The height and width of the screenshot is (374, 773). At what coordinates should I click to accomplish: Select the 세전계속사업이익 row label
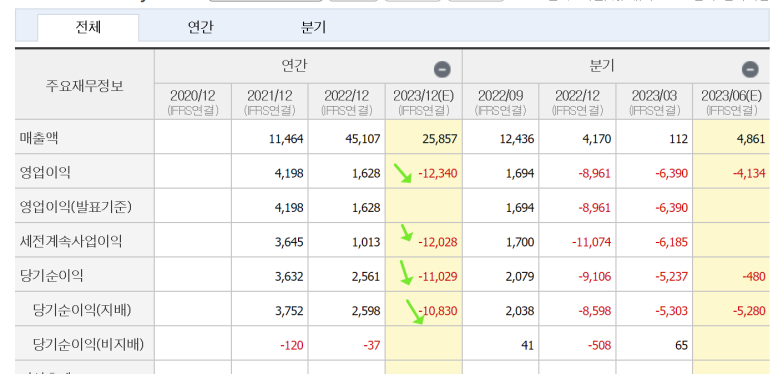tap(70, 242)
